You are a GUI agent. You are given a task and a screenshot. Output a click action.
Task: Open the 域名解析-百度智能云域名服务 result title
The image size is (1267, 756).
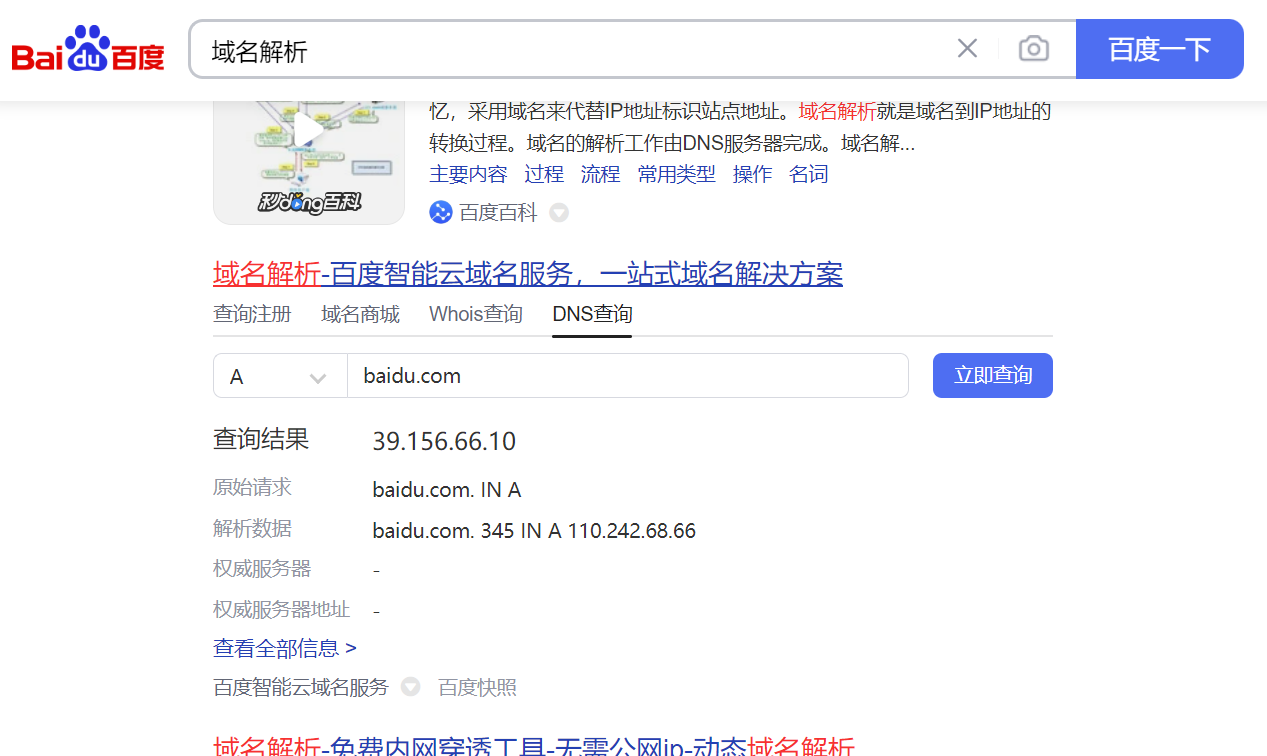[528, 273]
